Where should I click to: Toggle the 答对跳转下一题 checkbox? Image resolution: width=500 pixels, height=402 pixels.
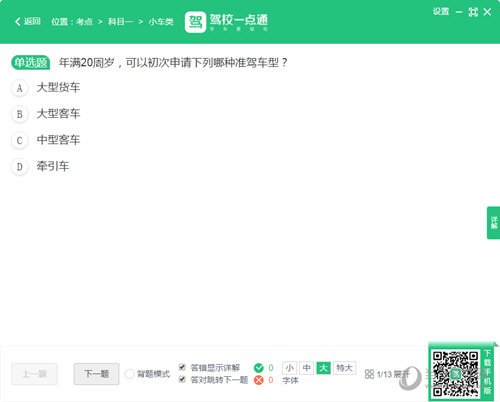[182, 379]
